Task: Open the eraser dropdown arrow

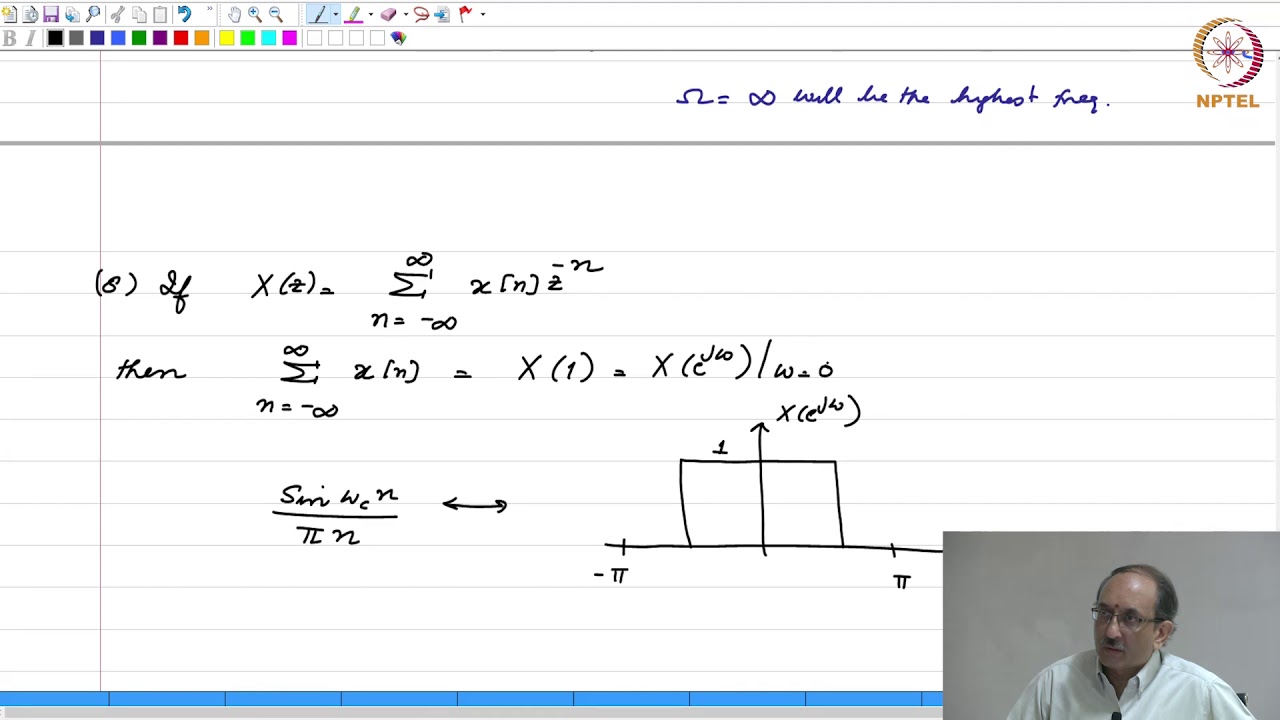Action: (x=405, y=14)
